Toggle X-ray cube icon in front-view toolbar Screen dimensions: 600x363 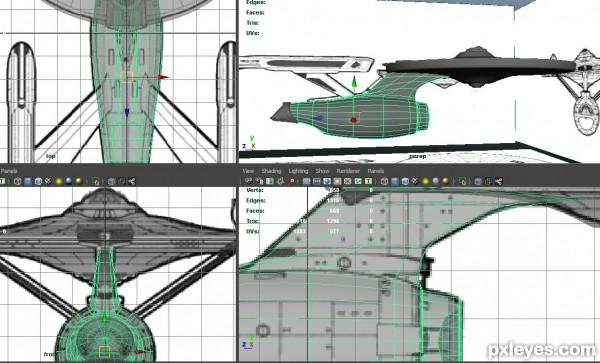(x=111, y=181)
